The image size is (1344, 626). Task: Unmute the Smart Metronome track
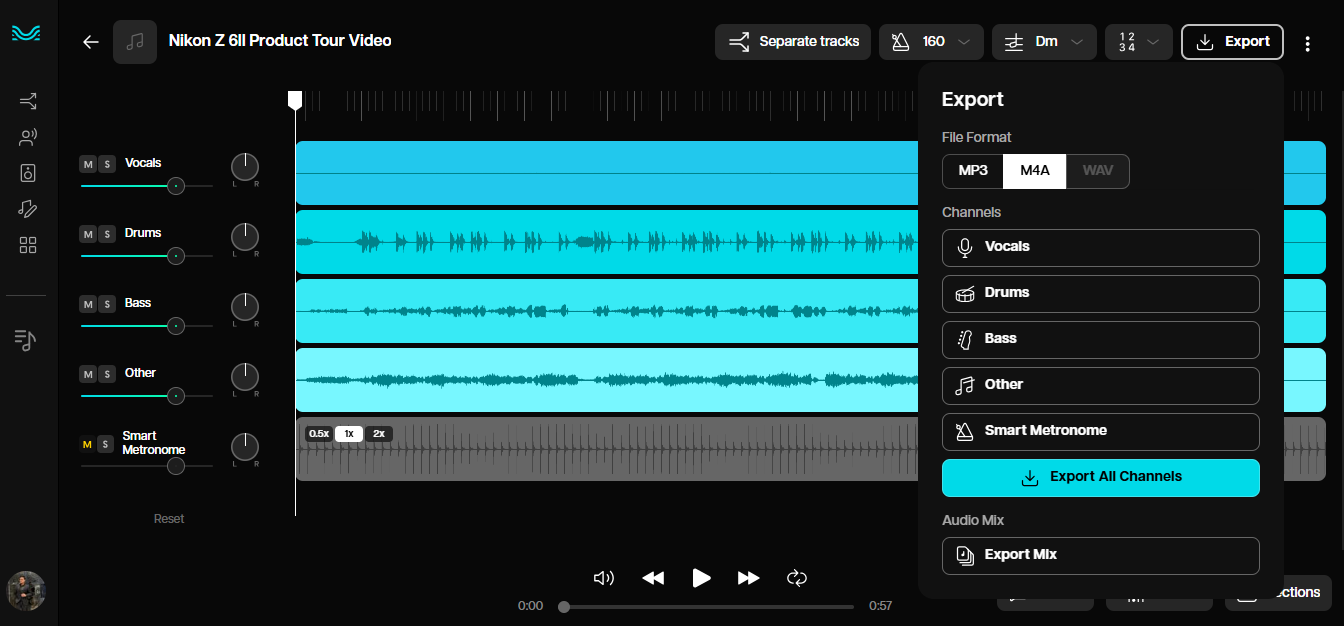click(x=86, y=443)
